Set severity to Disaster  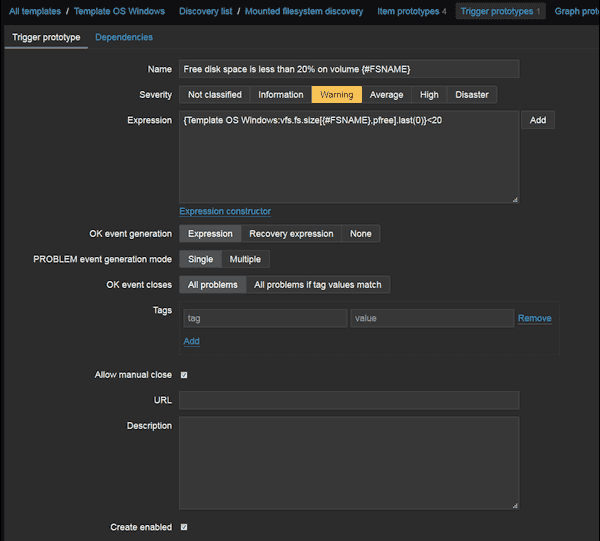472,95
